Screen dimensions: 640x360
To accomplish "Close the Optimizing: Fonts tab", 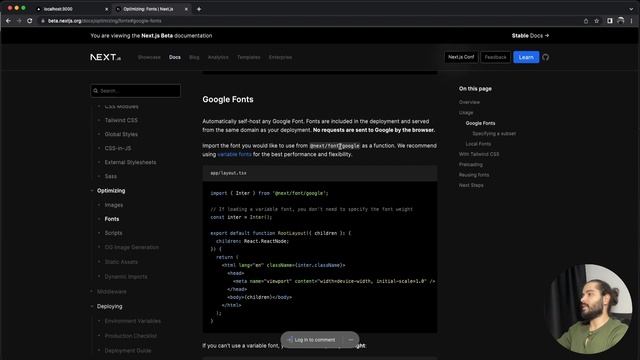I will [186, 9].
